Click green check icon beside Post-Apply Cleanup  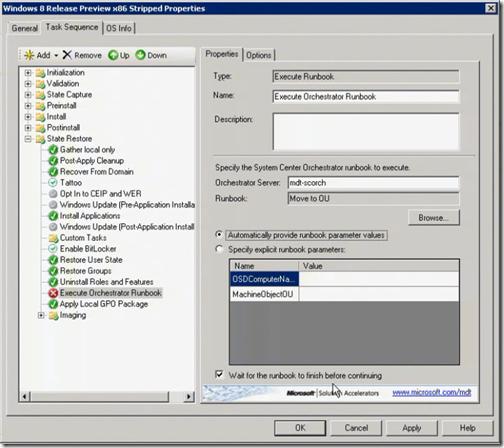click(53, 161)
